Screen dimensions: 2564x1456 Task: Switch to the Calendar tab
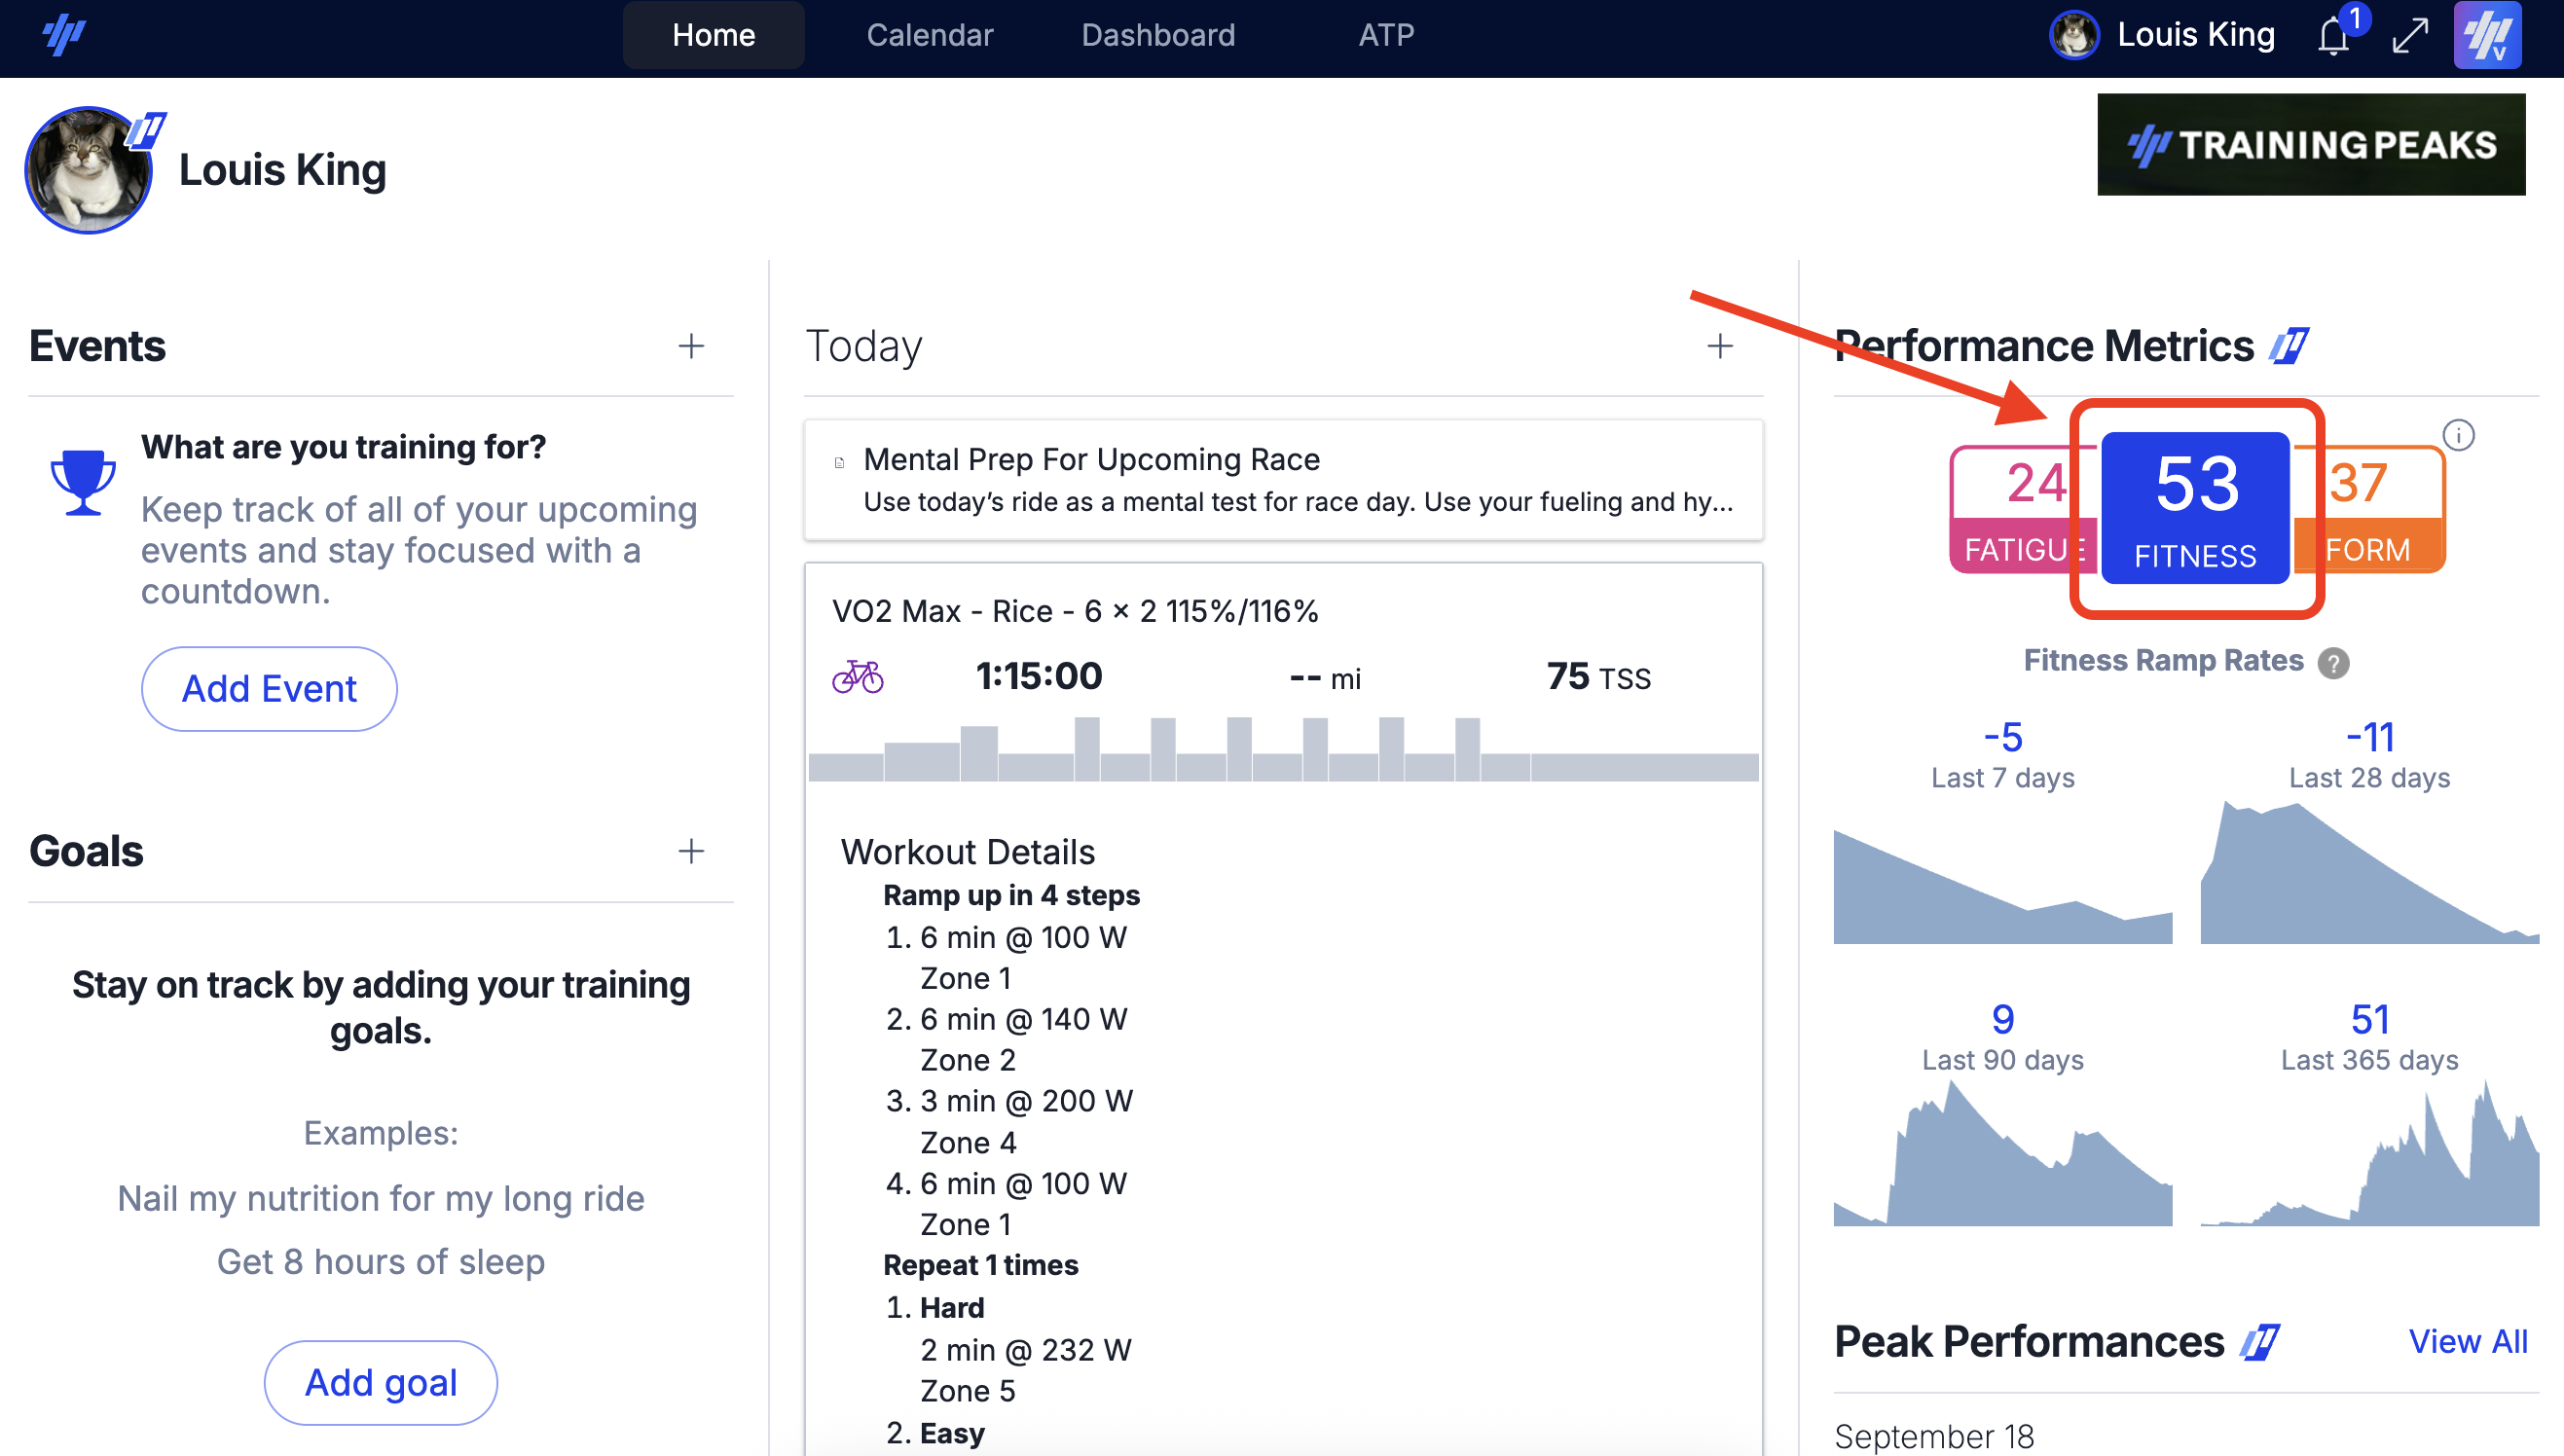[930, 35]
